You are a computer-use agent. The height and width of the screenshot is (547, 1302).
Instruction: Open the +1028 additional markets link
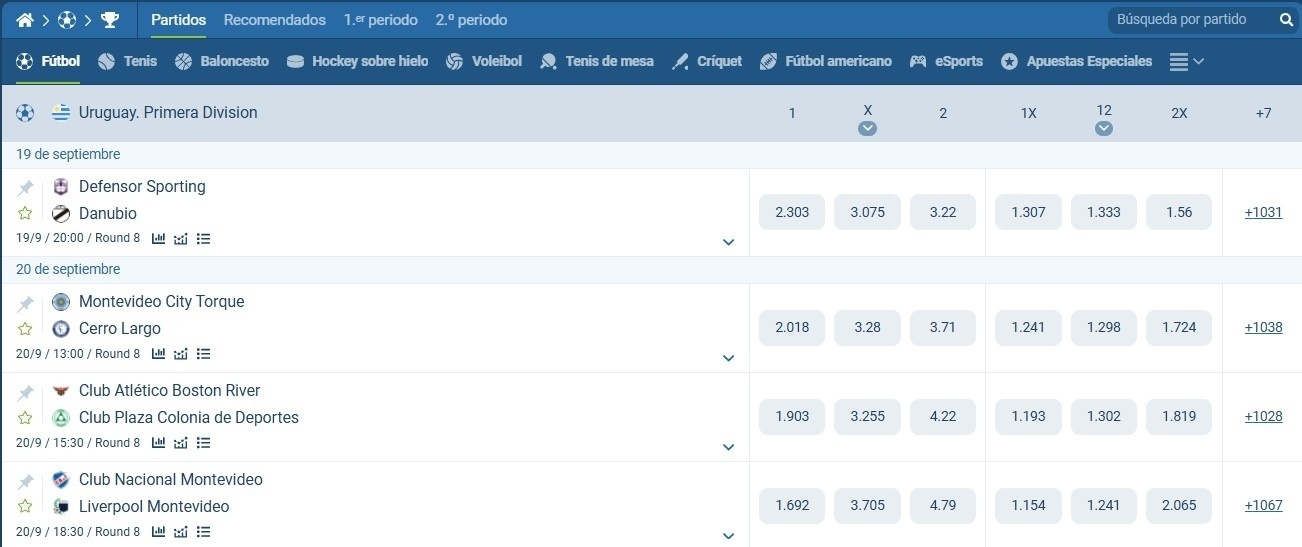(x=1263, y=416)
